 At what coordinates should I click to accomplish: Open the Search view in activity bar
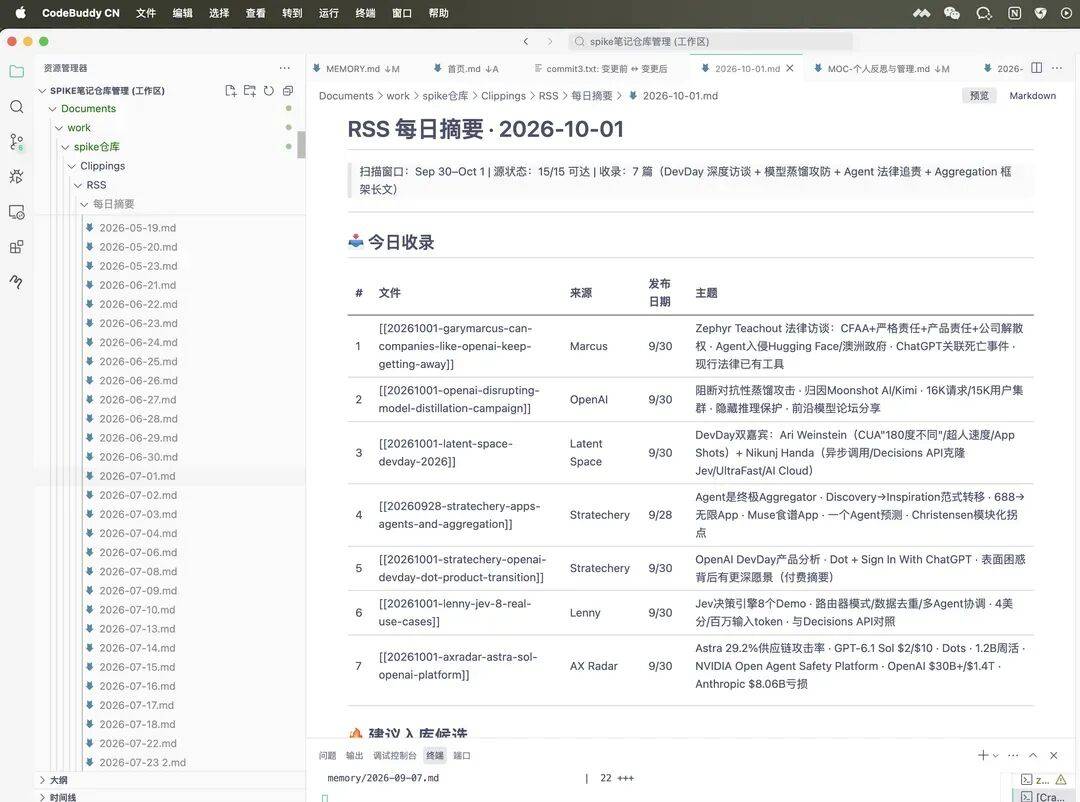(17, 107)
